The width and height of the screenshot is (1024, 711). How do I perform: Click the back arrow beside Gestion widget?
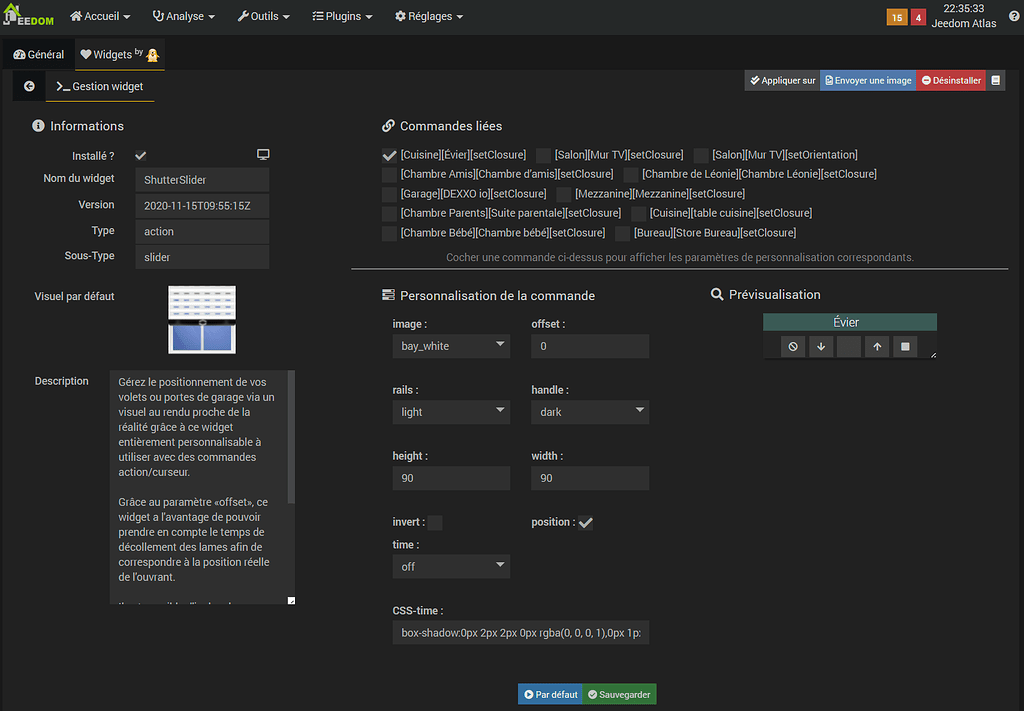(28, 86)
